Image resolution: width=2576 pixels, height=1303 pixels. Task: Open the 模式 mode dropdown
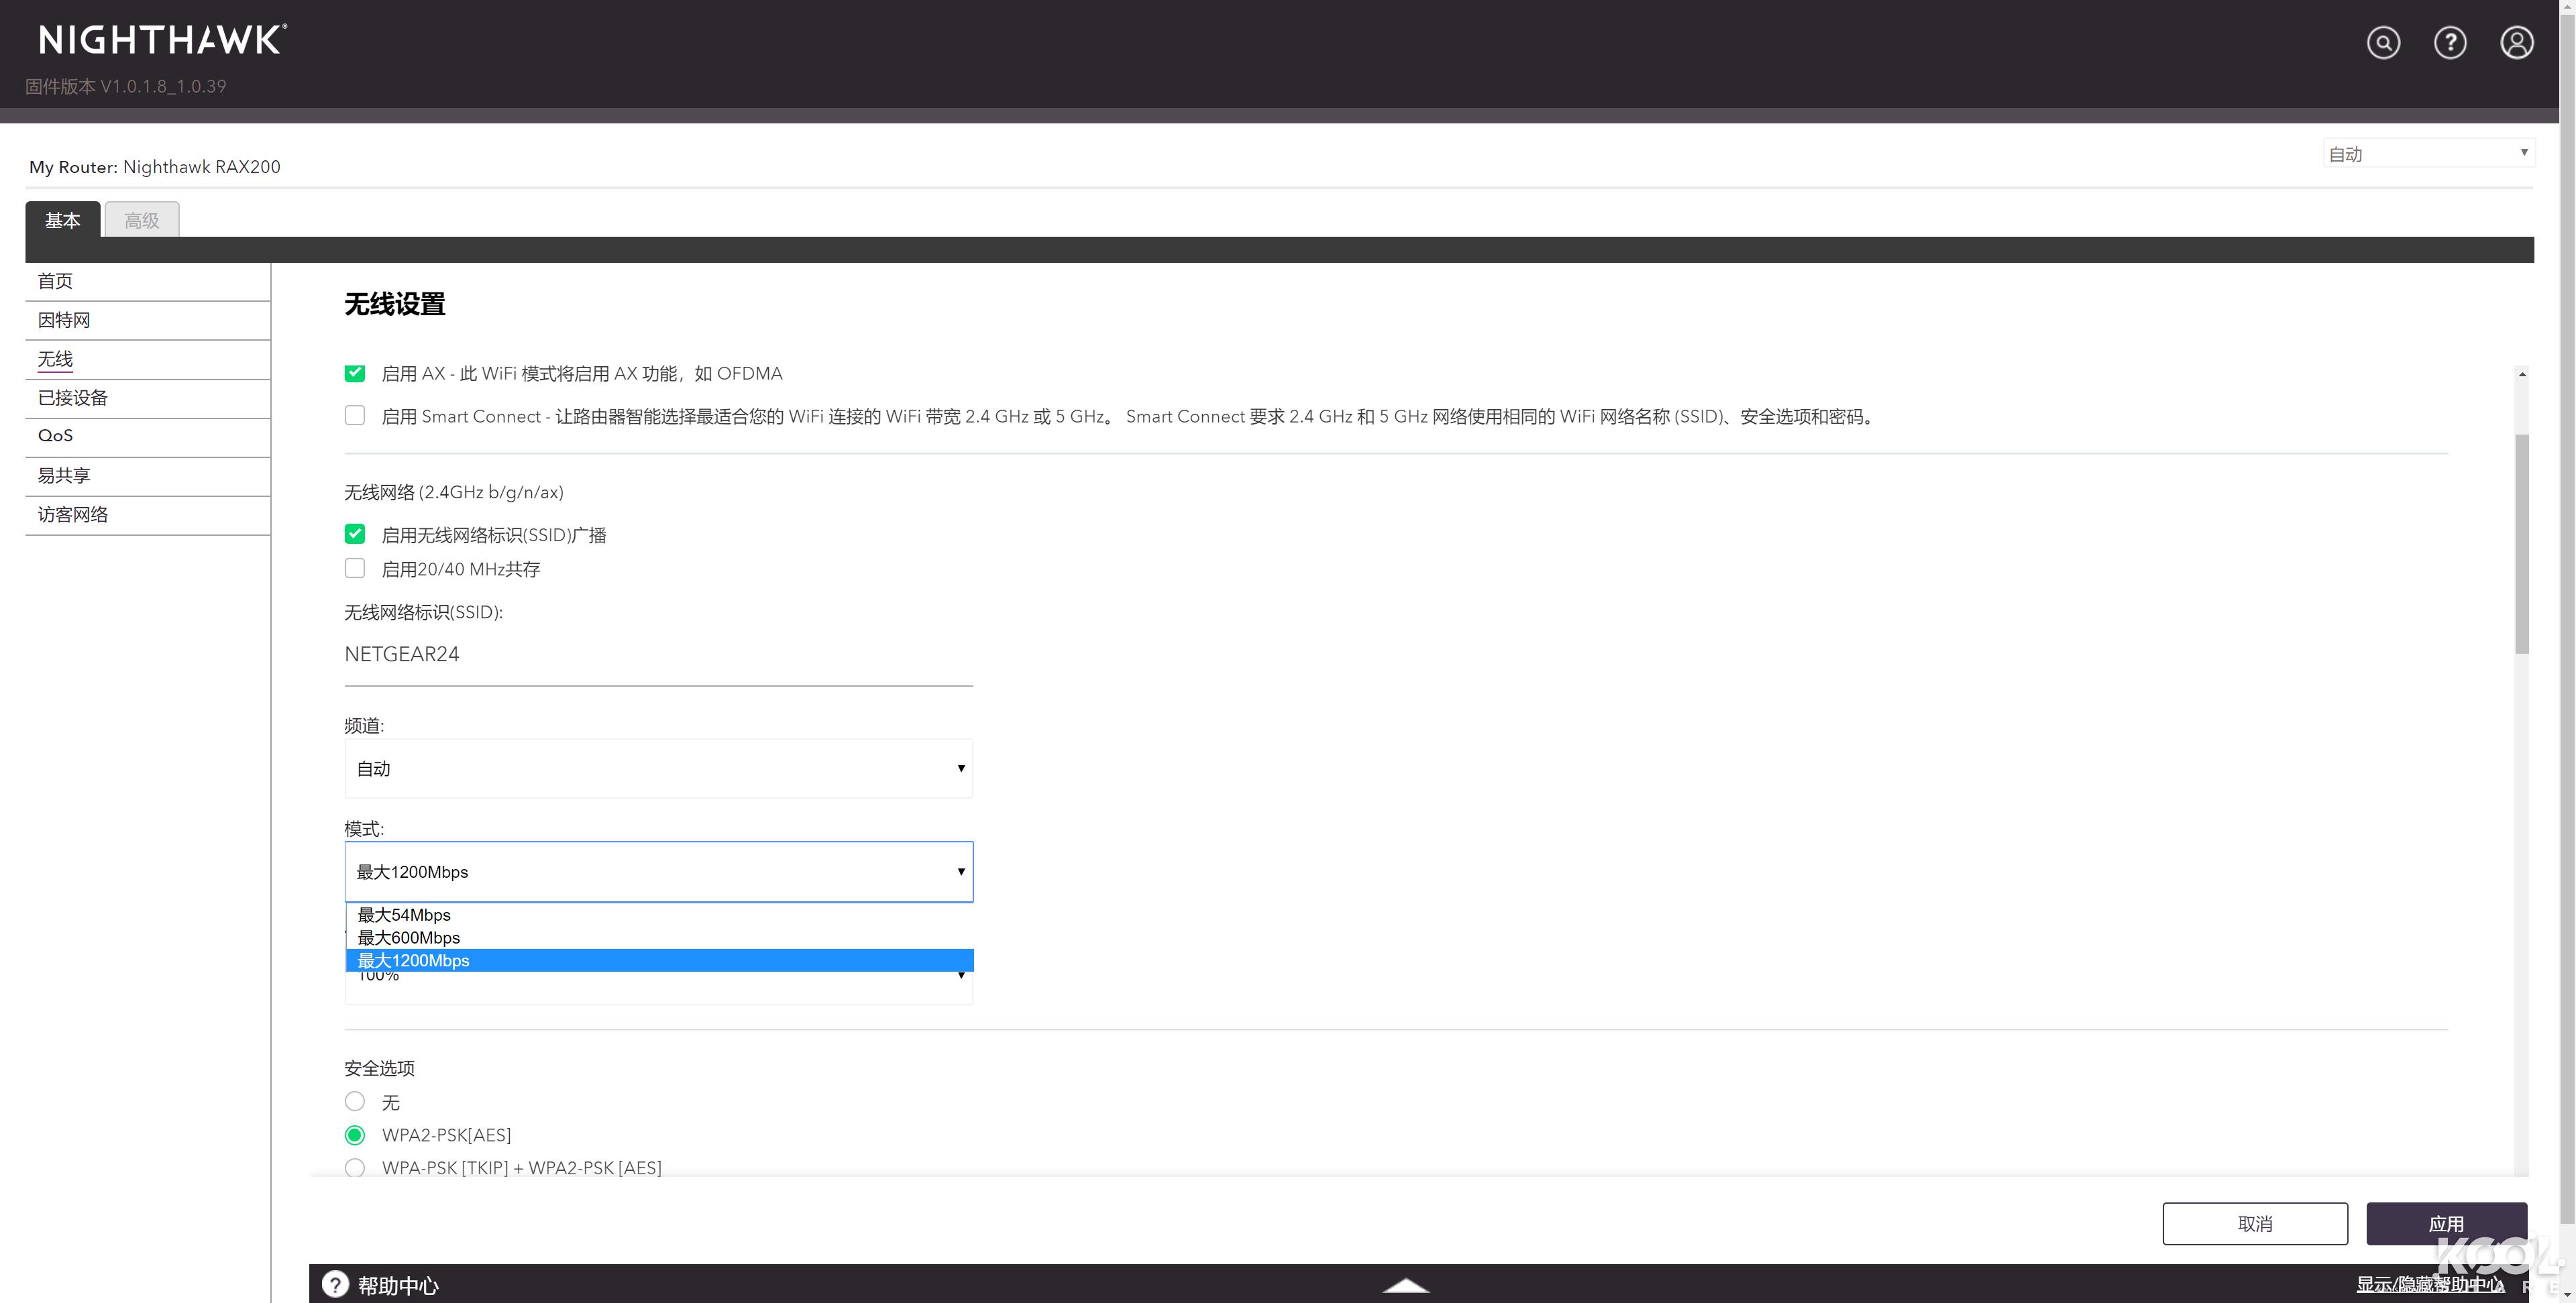coord(658,871)
